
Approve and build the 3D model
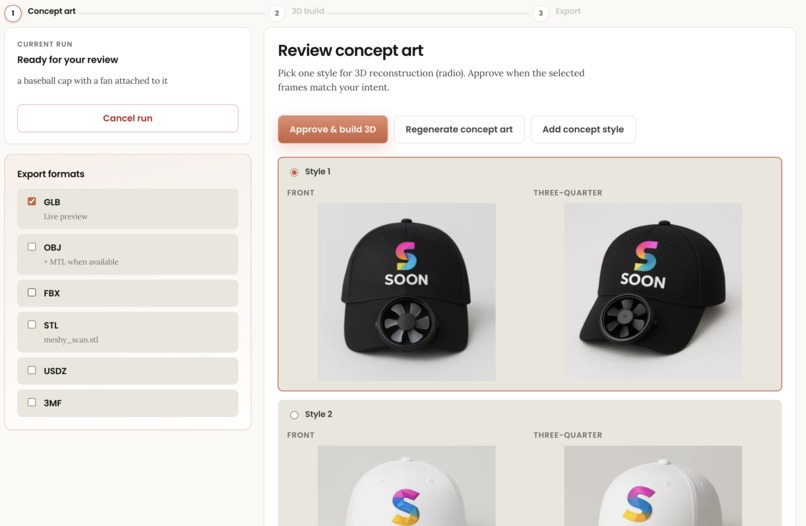[x=333, y=129]
